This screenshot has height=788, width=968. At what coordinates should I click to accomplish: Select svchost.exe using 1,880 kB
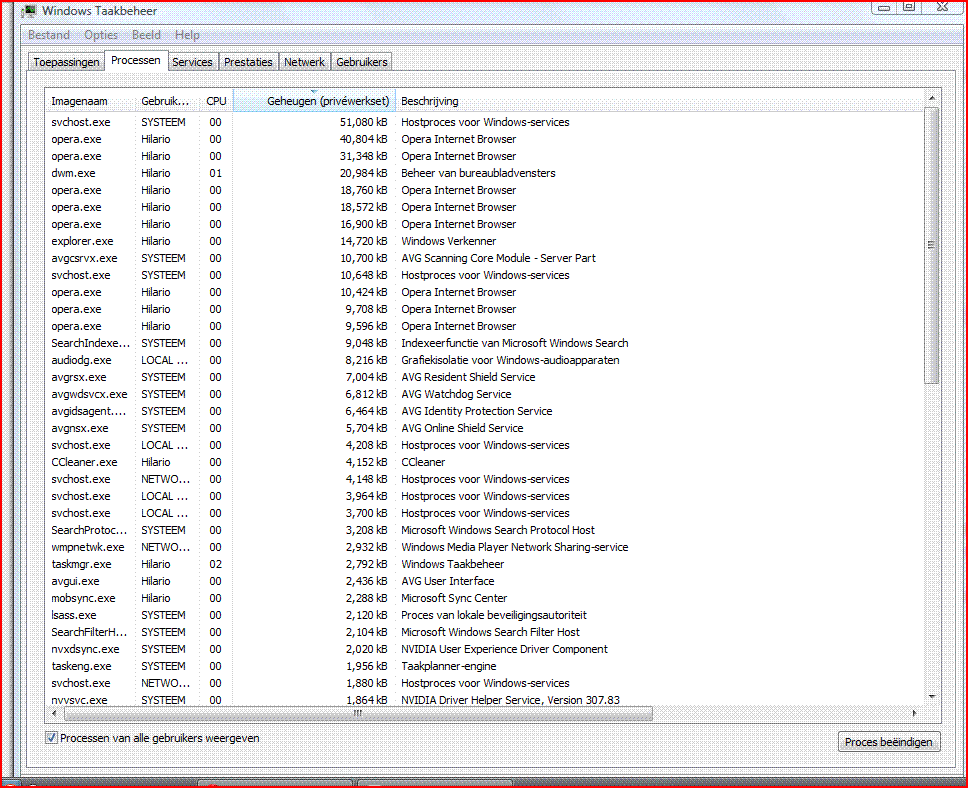pos(484,683)
